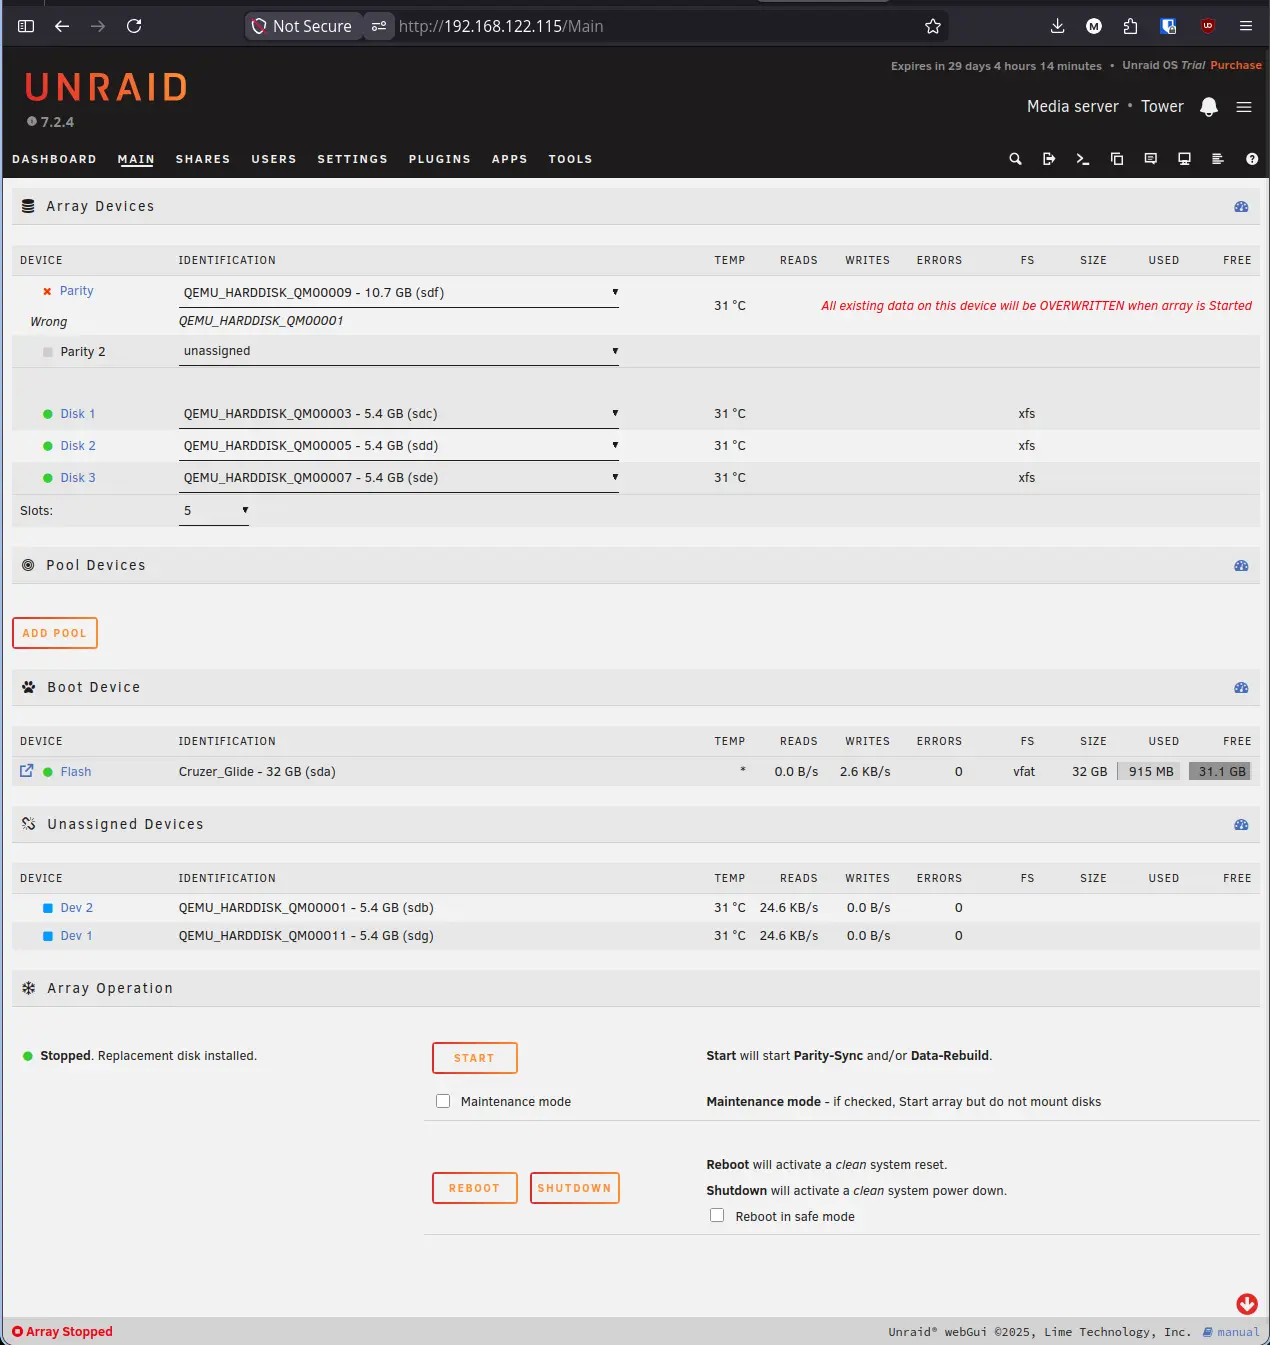Open the Dev 1 device link
The height and width of the screenshot is (1345, 1270).
76,936
